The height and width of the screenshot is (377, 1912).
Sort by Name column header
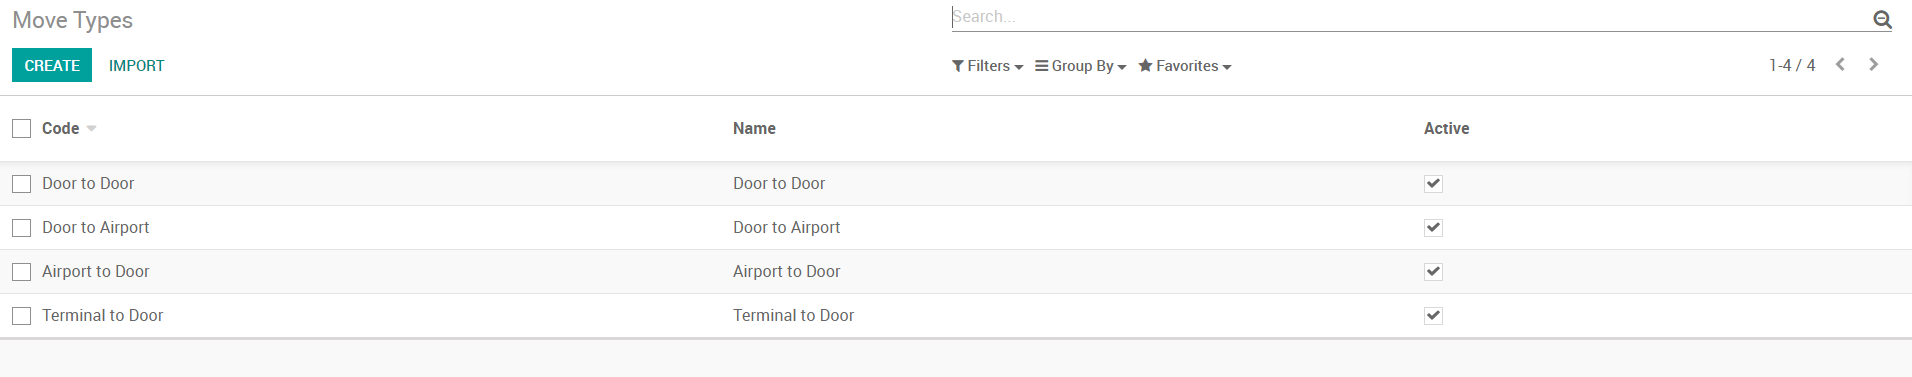pos(754,128)
